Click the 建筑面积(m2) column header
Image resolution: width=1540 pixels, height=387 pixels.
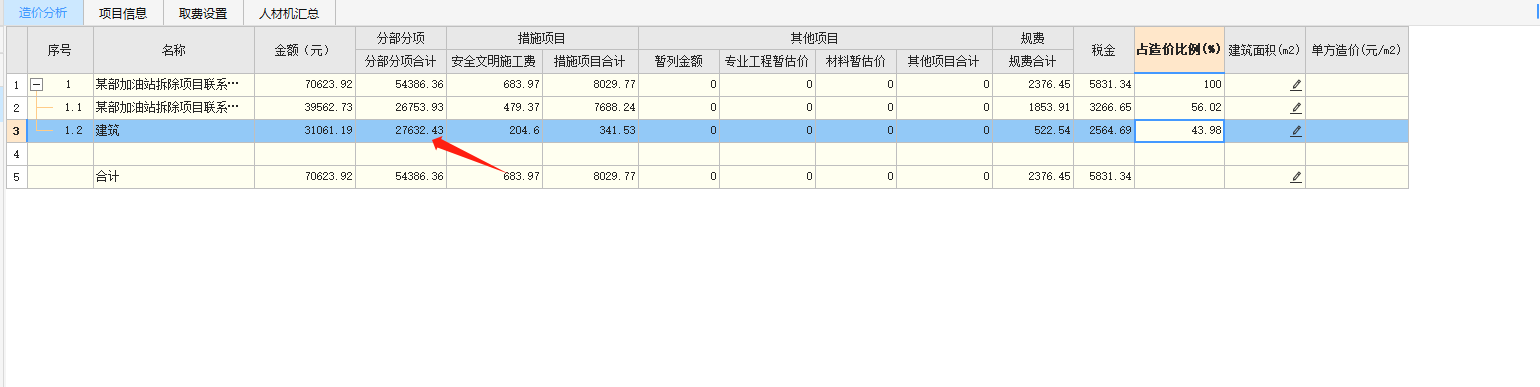(1265, 50)
